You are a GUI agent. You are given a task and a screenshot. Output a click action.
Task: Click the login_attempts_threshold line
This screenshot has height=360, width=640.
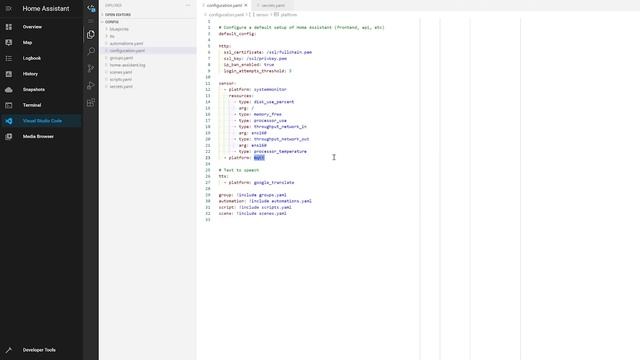click(258, 71)
